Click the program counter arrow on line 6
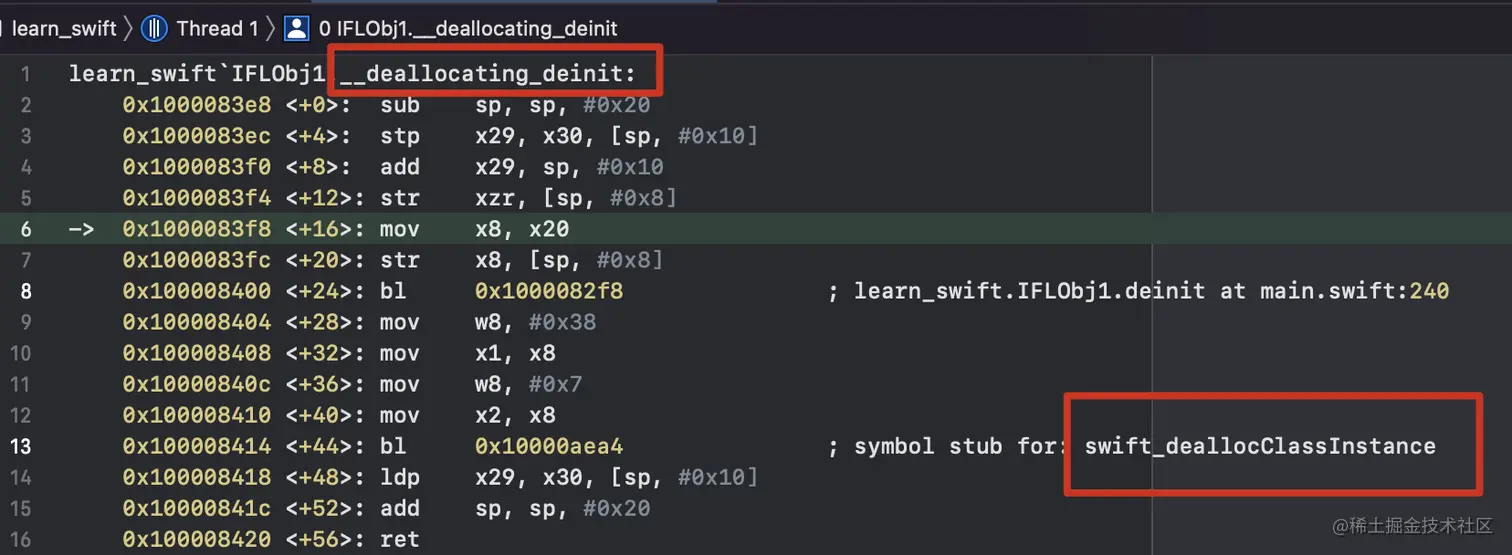Screen dimensions: 1512x555 click(x=82, y=229)
